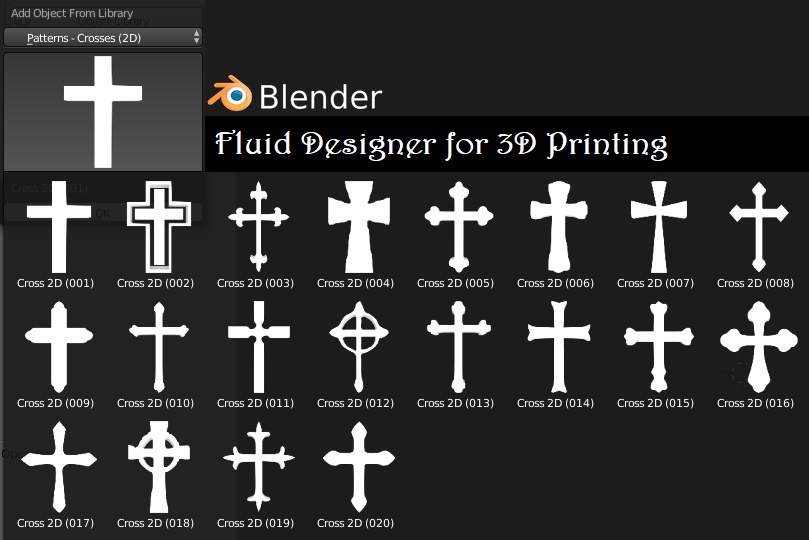This screenshot has width=809, height=540.
Task: Click the large cross preview thumbnail
Action: tap(103, 111)
